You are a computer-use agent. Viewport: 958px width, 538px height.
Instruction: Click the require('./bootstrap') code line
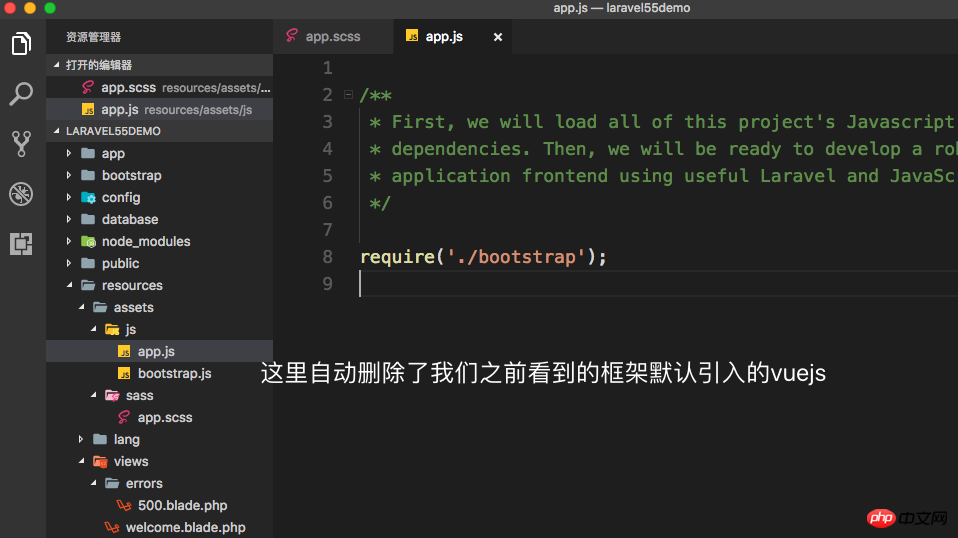click(x=483, y=256)
